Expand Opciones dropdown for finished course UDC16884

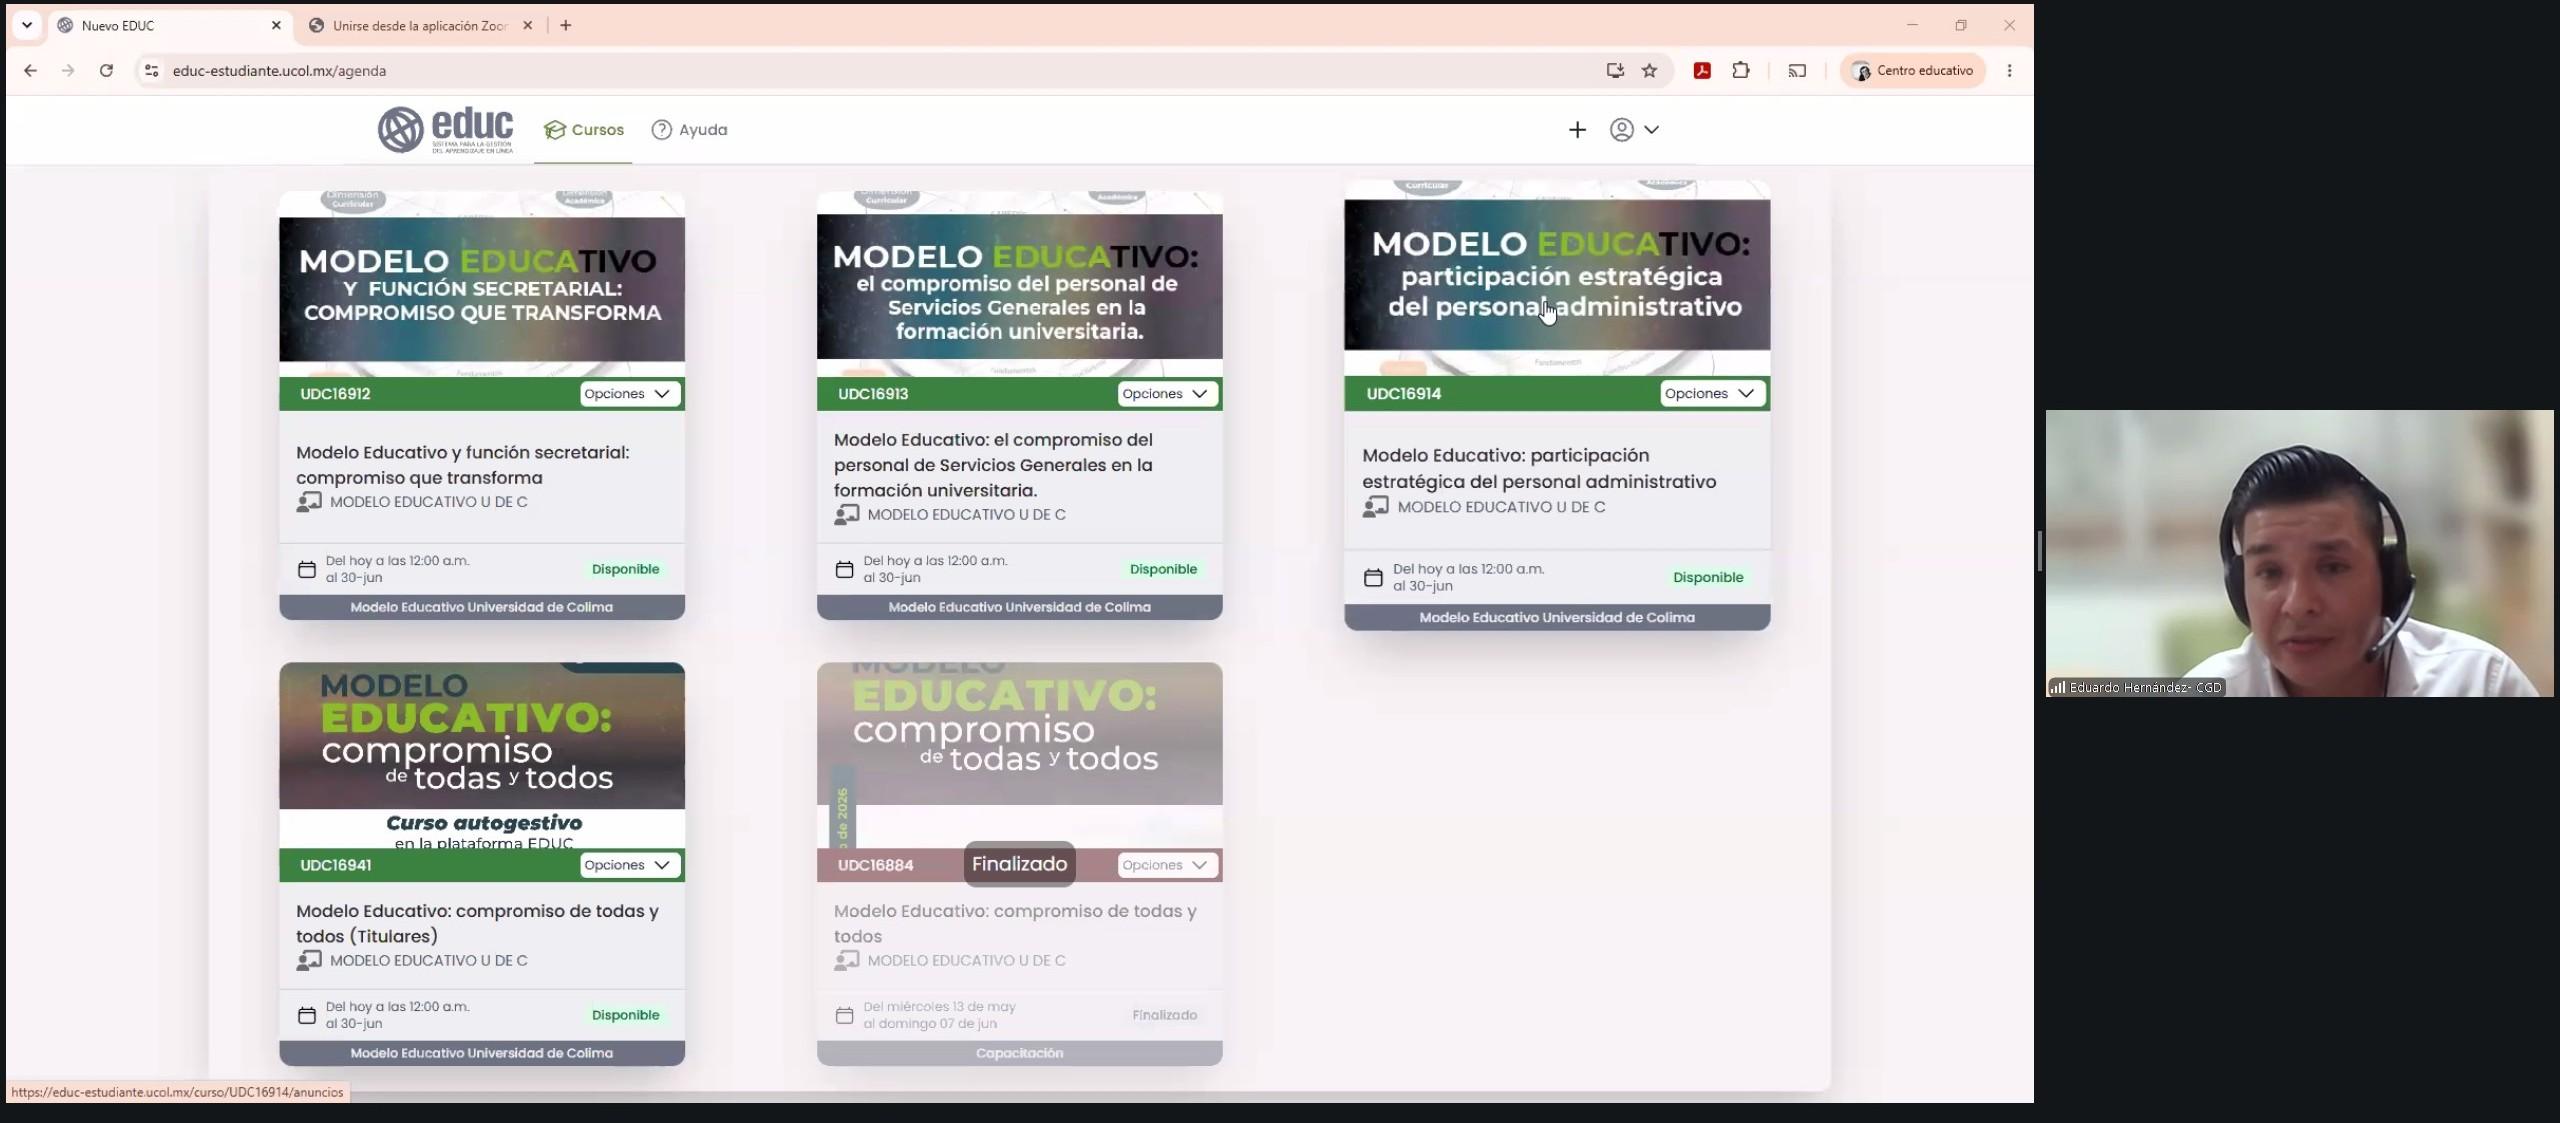(1167, 865)
